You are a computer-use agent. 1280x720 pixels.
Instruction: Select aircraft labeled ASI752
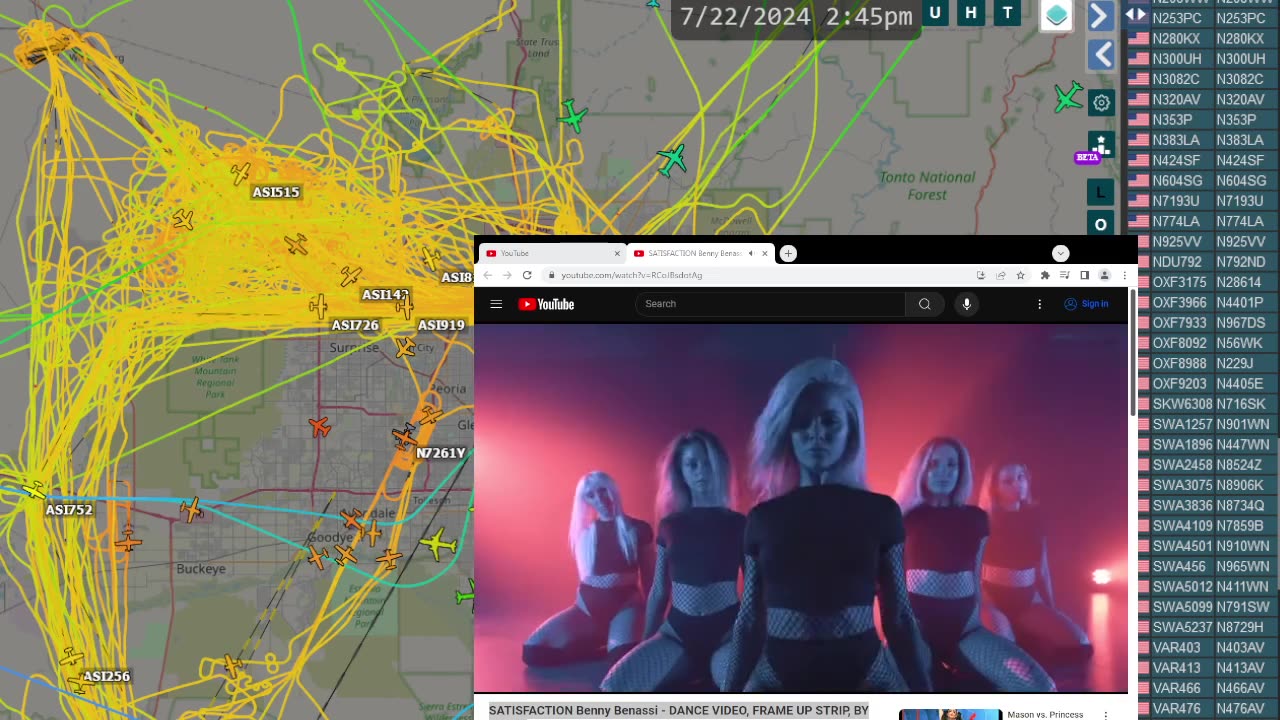(x=69, y=510)
